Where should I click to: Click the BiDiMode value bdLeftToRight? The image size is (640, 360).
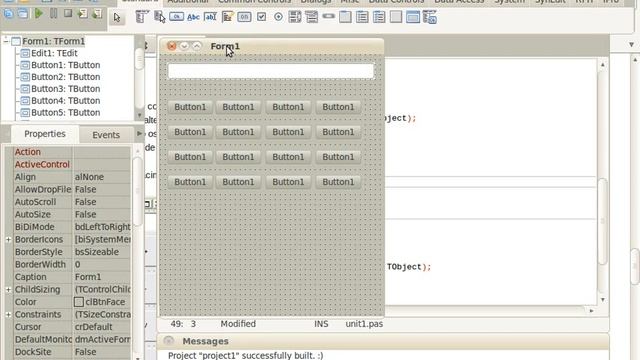[102, 227]
